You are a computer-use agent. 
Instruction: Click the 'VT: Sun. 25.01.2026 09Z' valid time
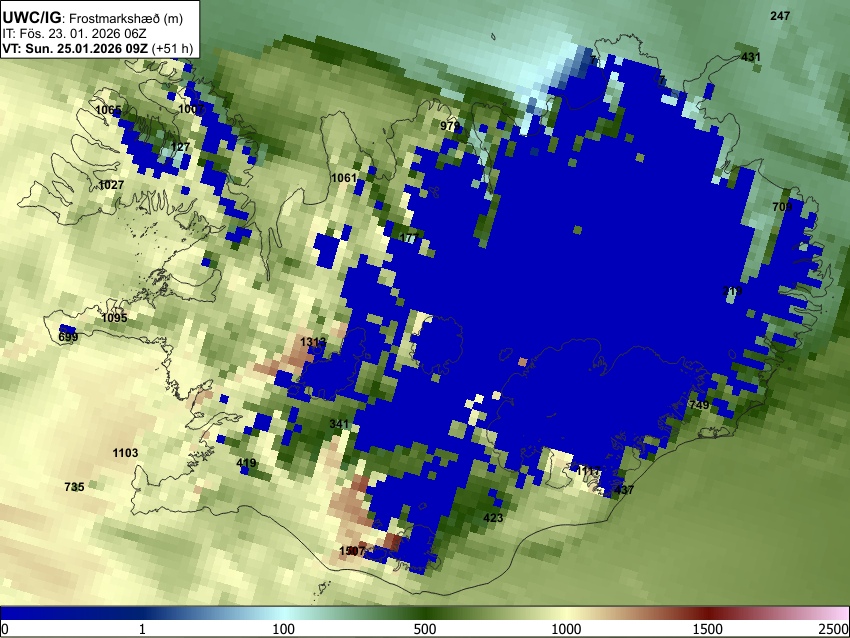pyautogui.click(x=75, y=48)
